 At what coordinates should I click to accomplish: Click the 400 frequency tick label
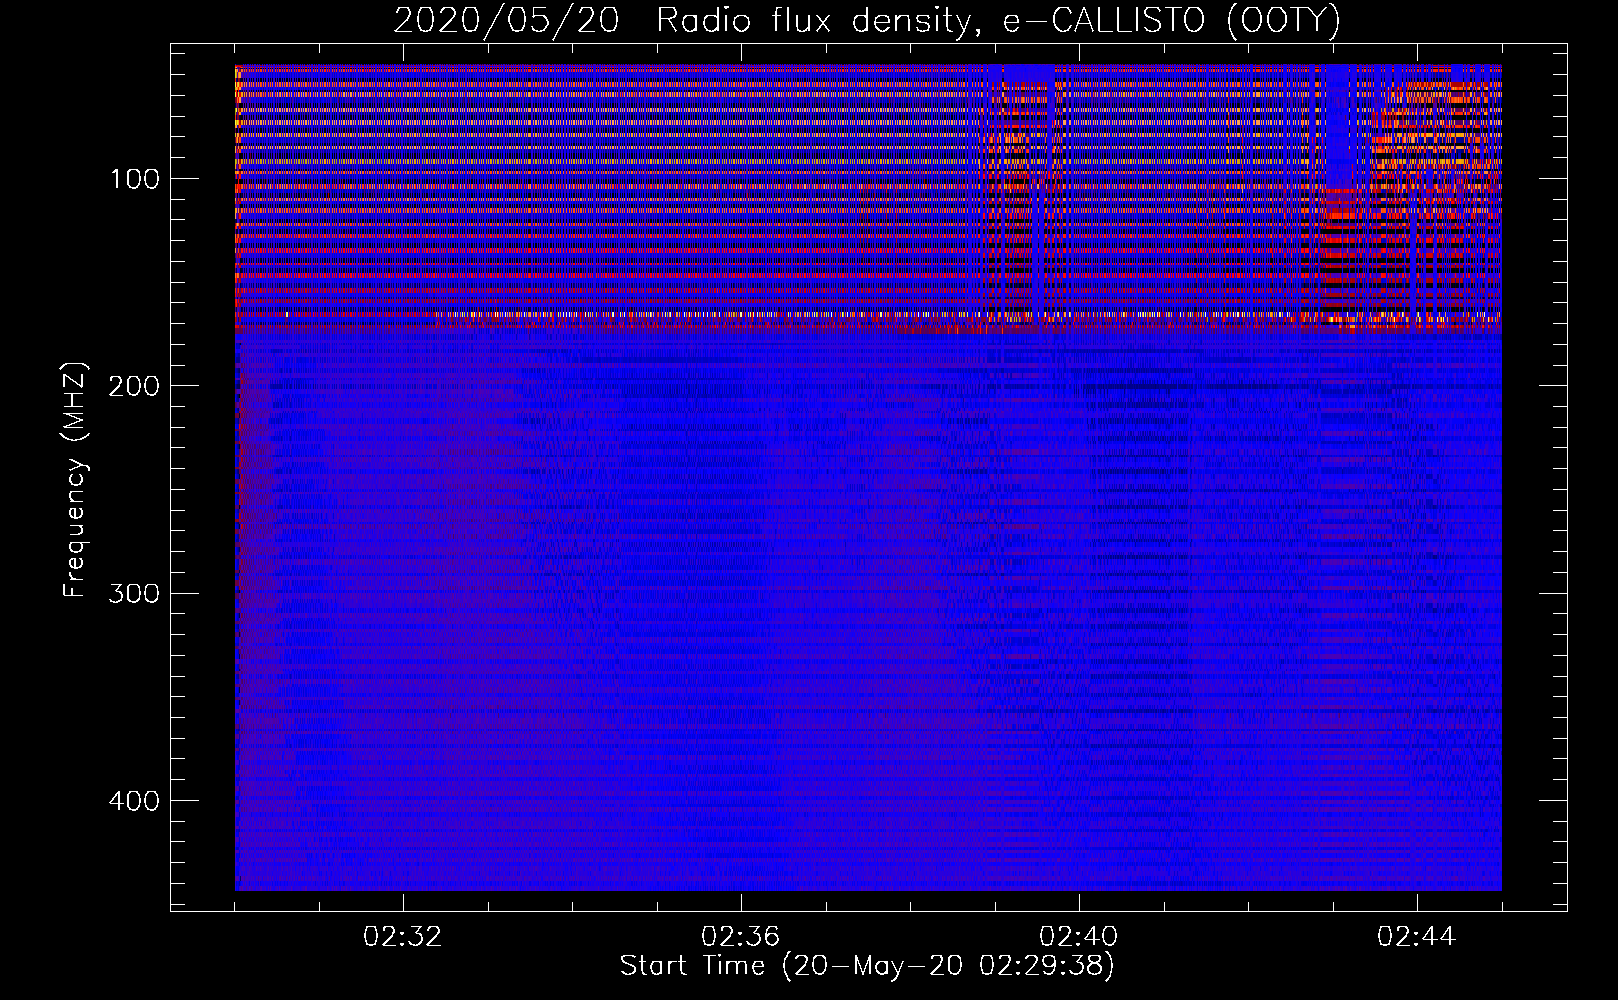[135, 801]
